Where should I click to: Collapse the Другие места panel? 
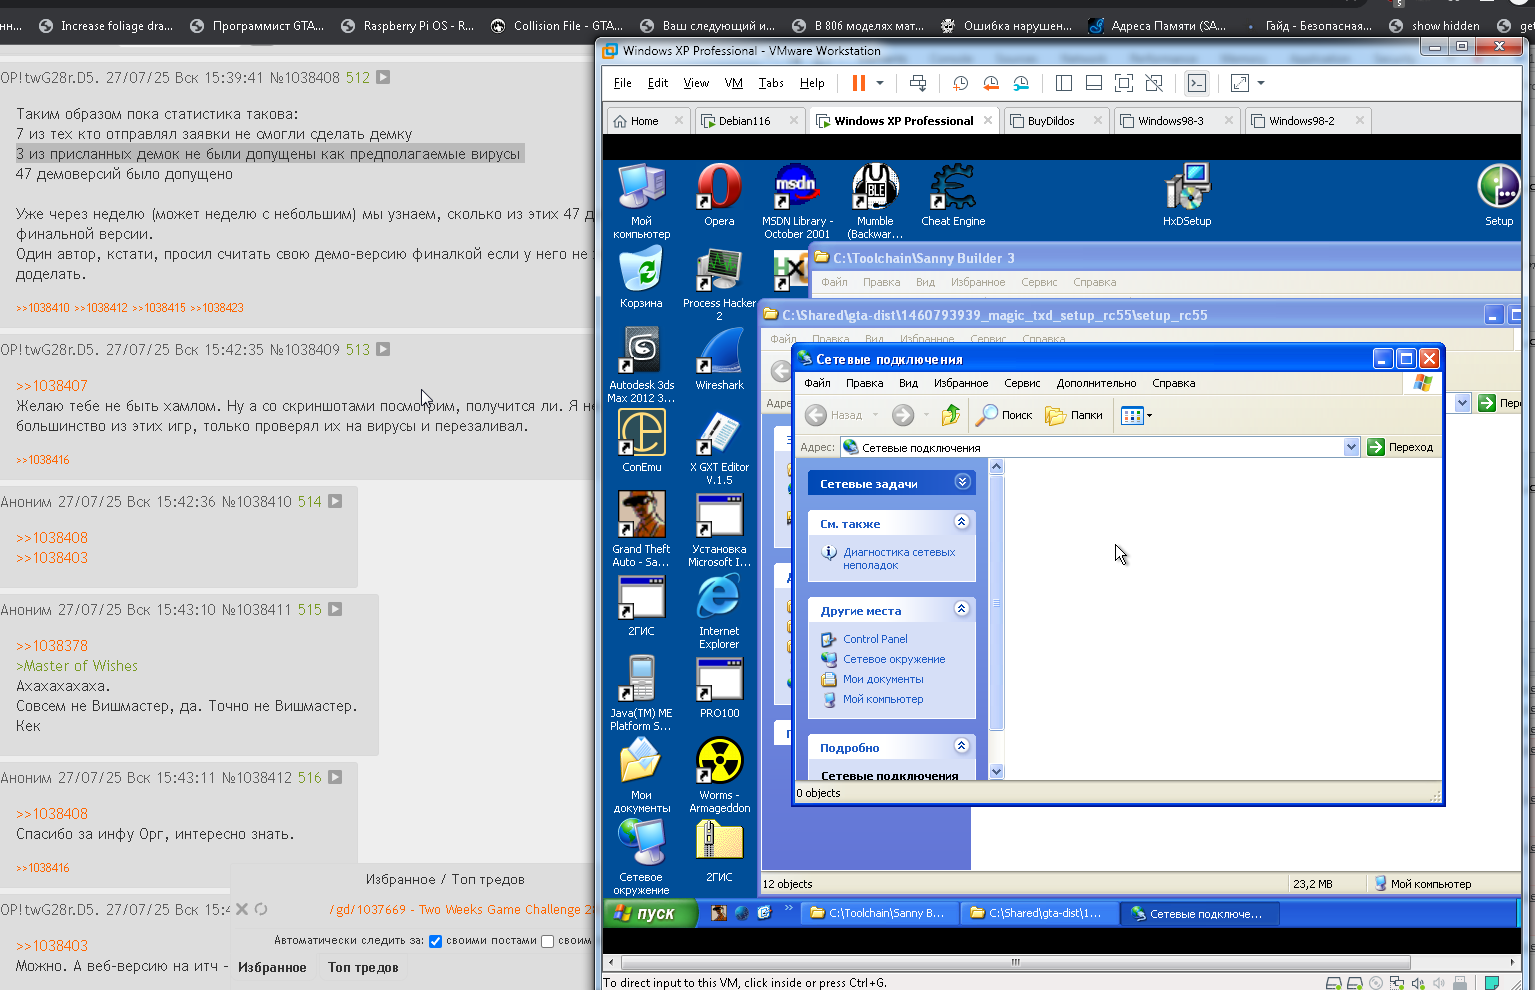961,609
